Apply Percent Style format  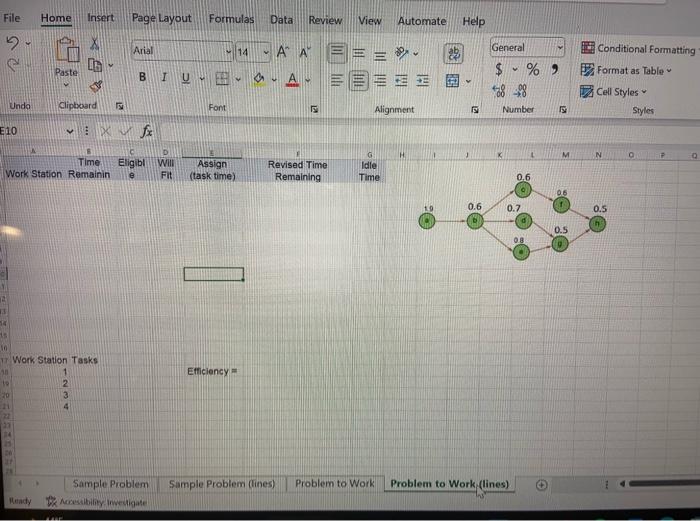(533, 69)
